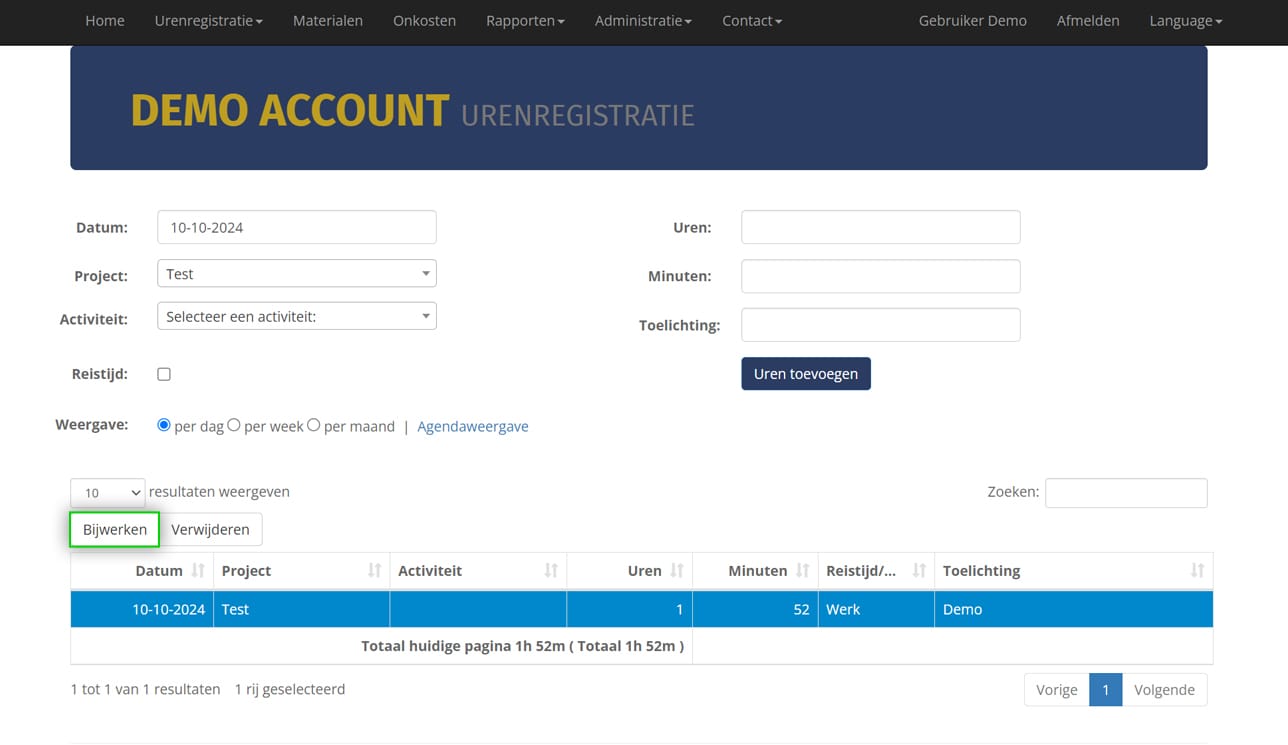Sort Minuten column via sort icon
This screenshot has width=1288, height=745.
click(802, 571)
